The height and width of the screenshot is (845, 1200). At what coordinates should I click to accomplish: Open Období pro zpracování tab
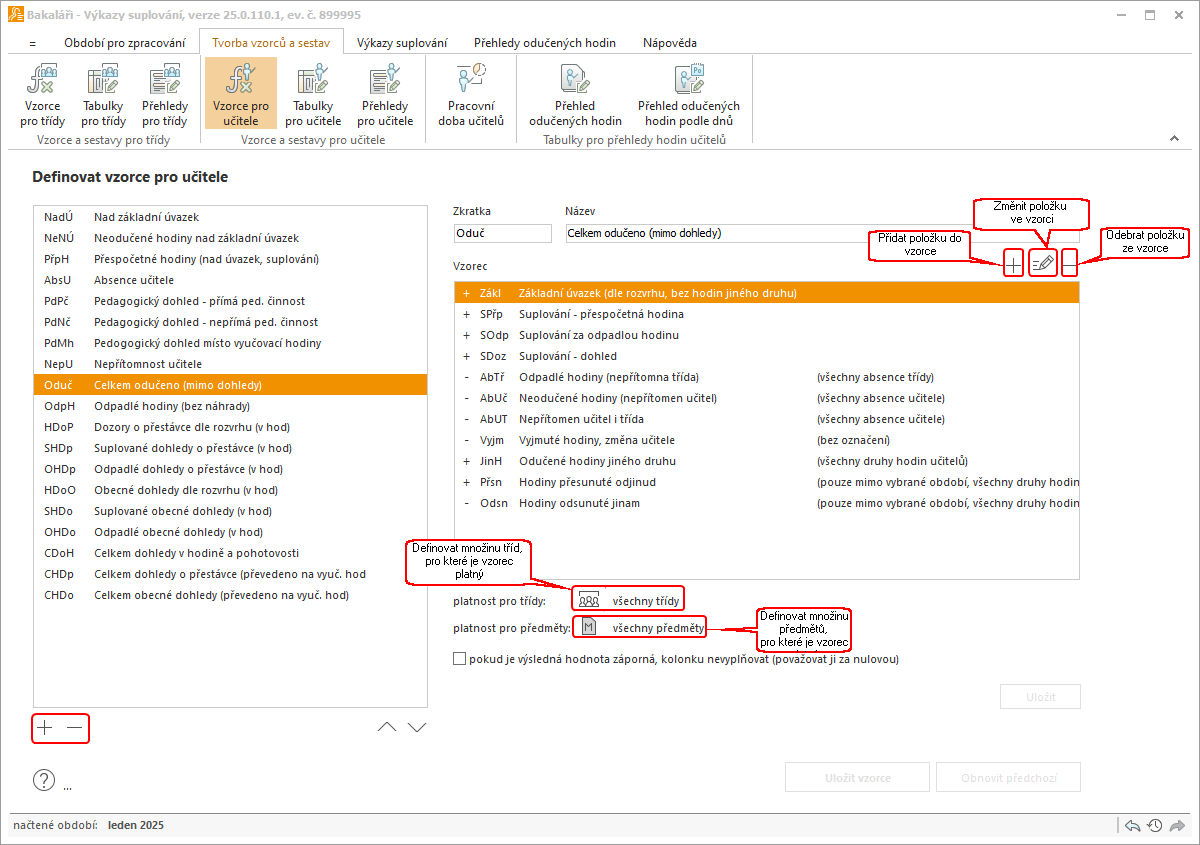[124, 43]
